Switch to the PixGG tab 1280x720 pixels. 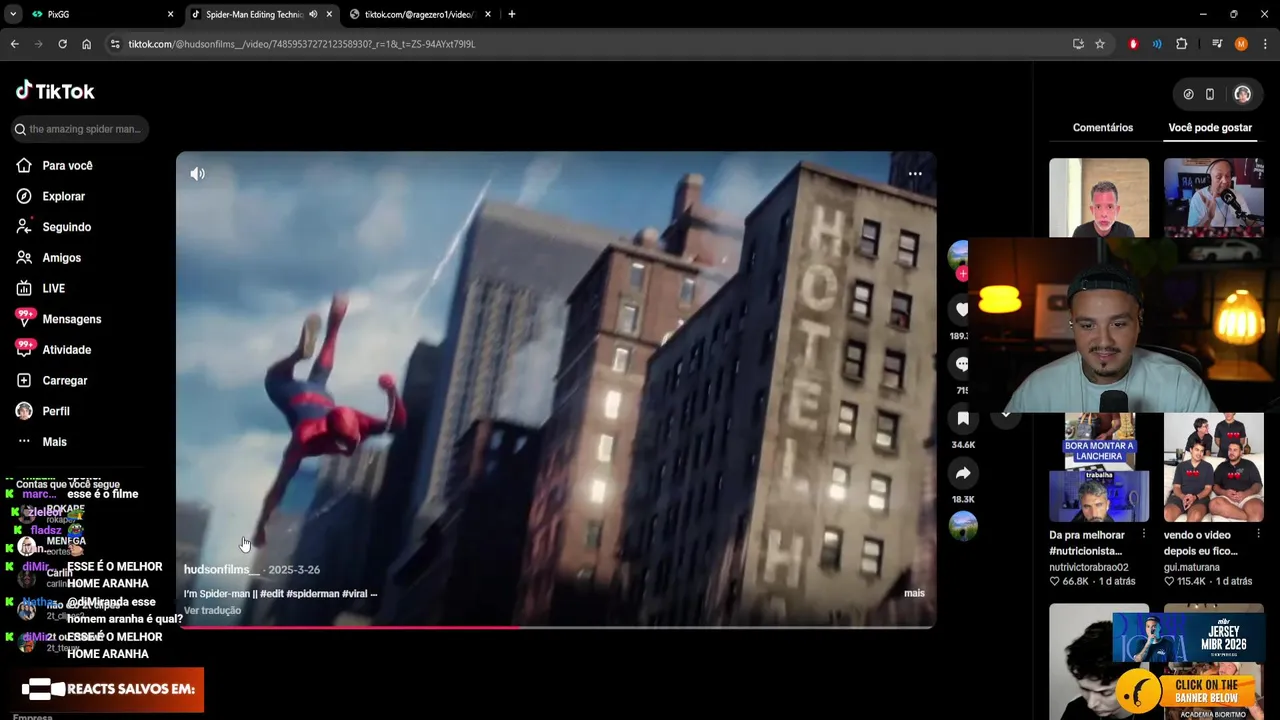pyautogui.click(x=102, y=14)
